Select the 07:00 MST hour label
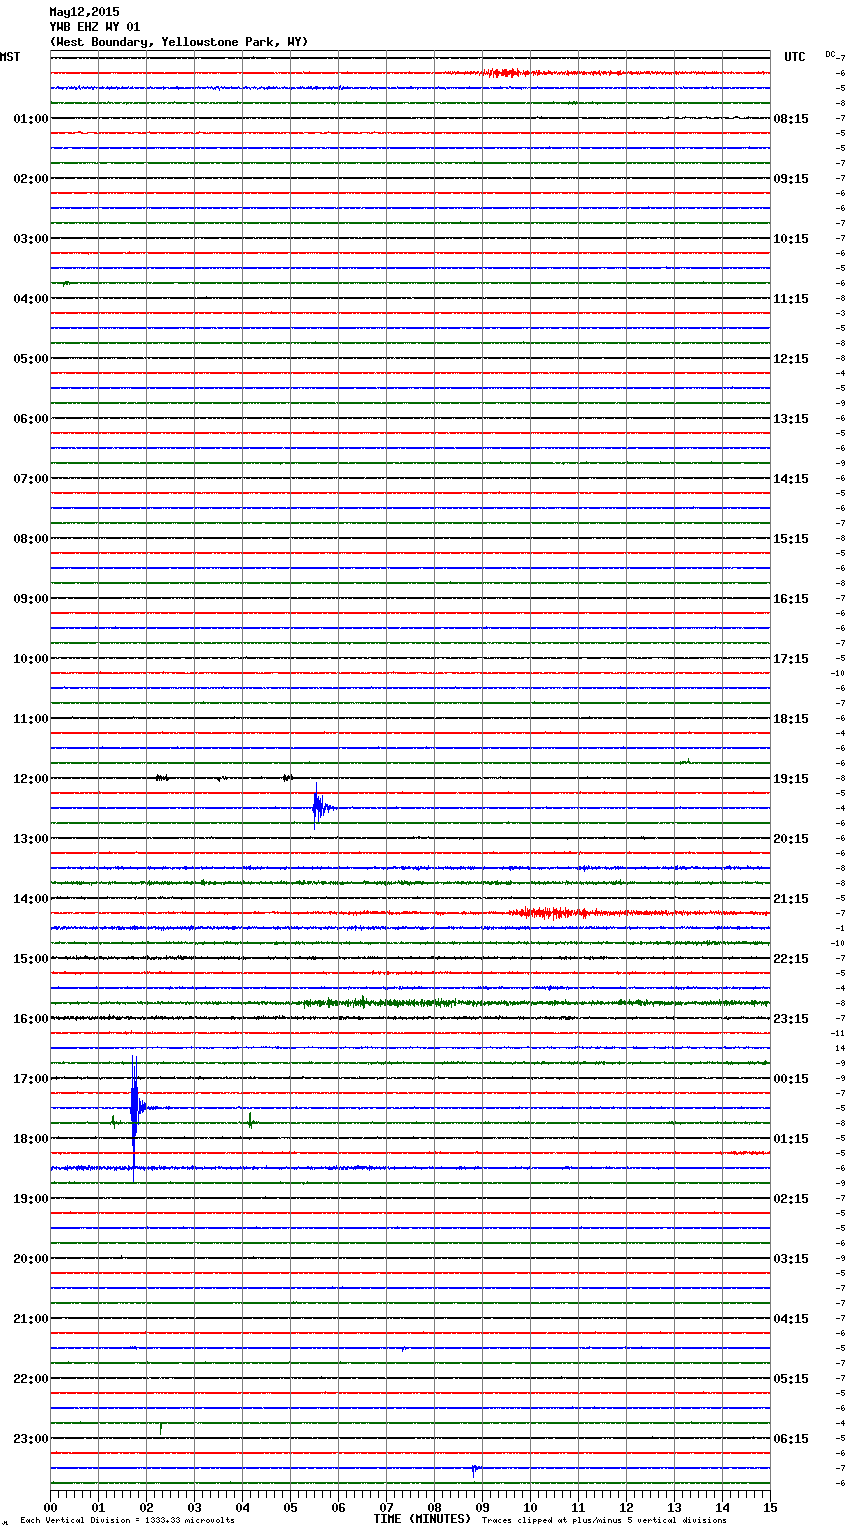 [30, 479]
